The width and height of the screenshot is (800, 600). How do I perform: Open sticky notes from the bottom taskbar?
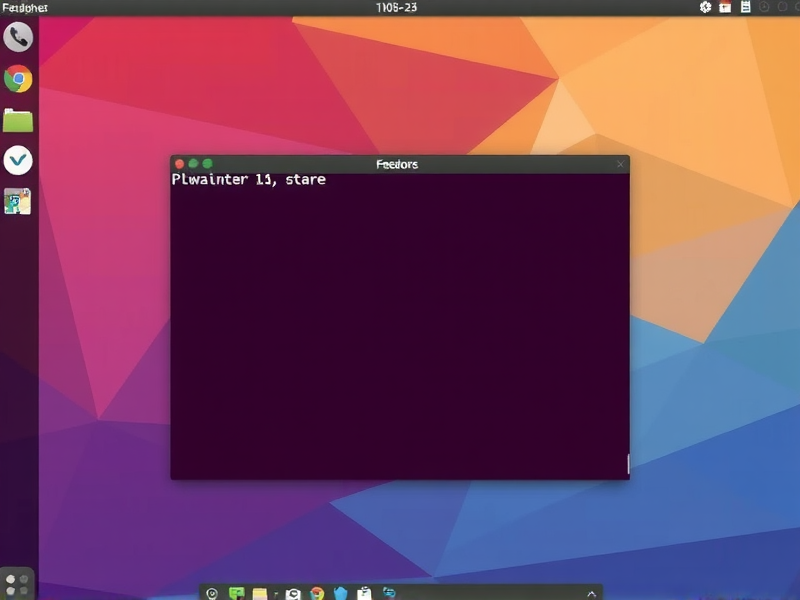point(261,592)
